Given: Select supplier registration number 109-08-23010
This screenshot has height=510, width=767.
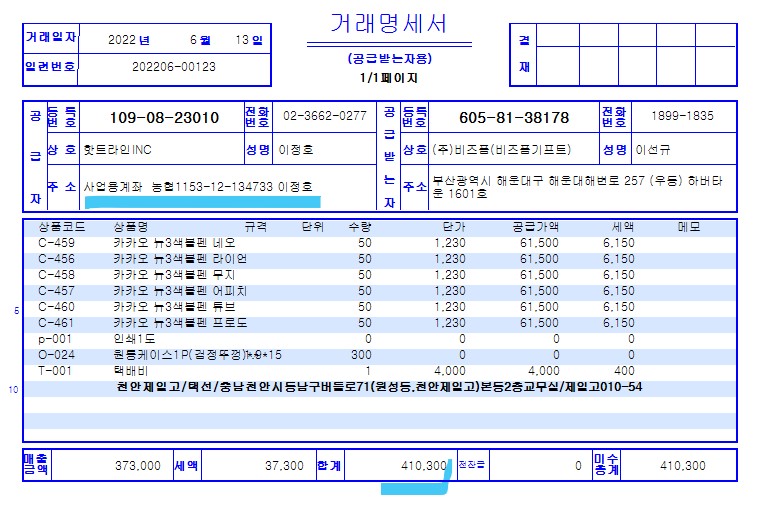Looking at the screenshot, I should tap(163, 118).
